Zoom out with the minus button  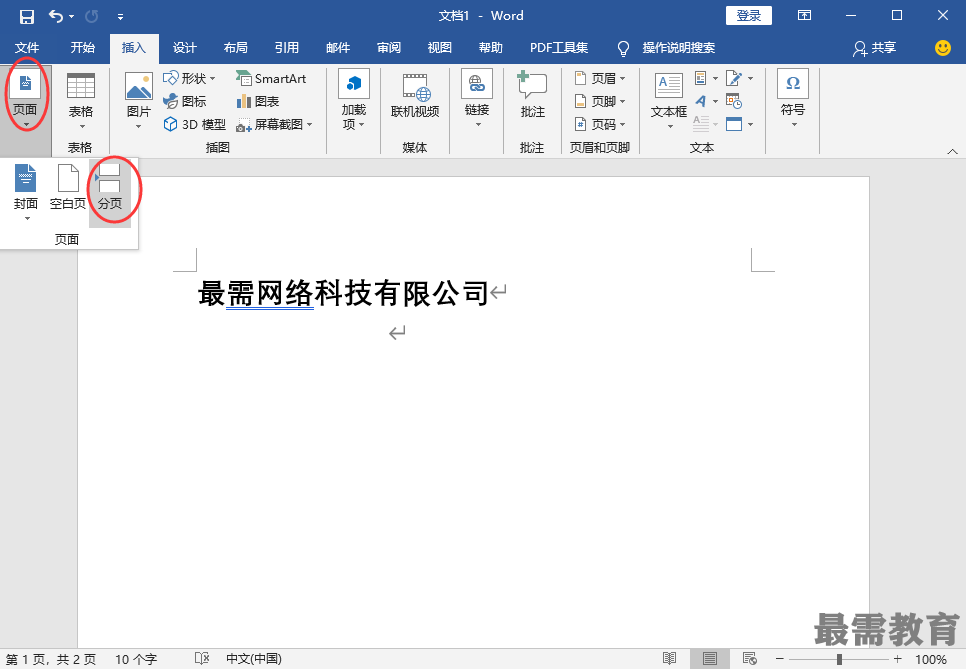pos(779,659)
